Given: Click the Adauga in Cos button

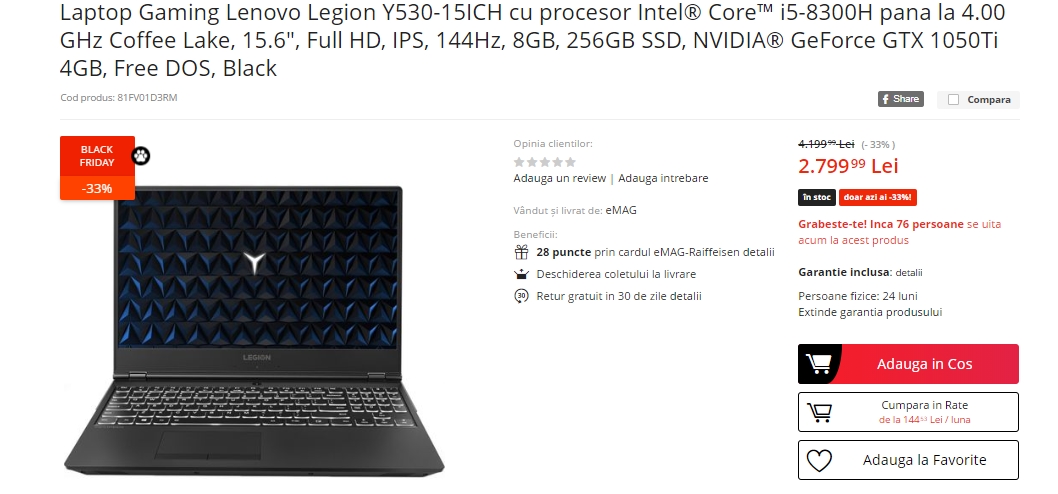Looking at the screenshot, I should pos(908,364).
